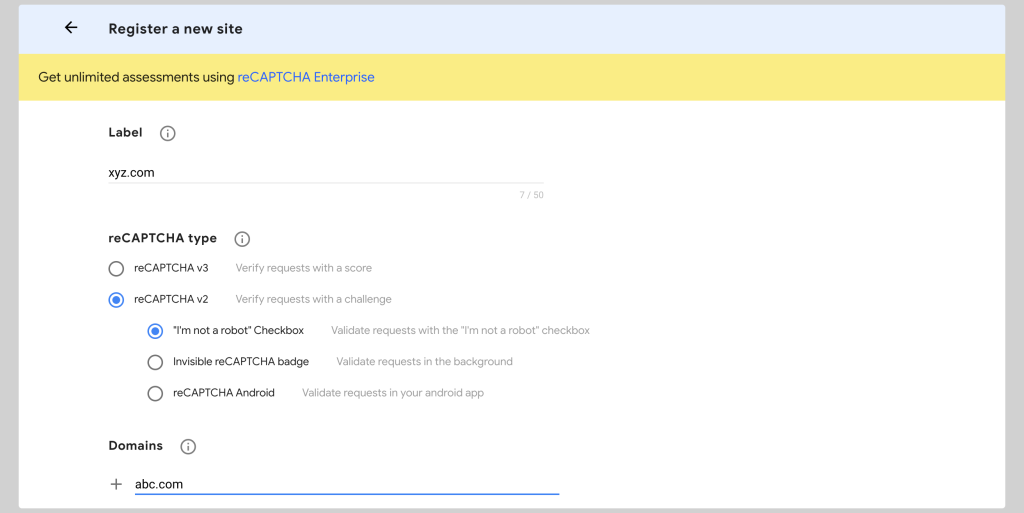Select the 'Domains' section heading
The width and height of the screenshot is (1024, 513).
click(x=135, y=446)
